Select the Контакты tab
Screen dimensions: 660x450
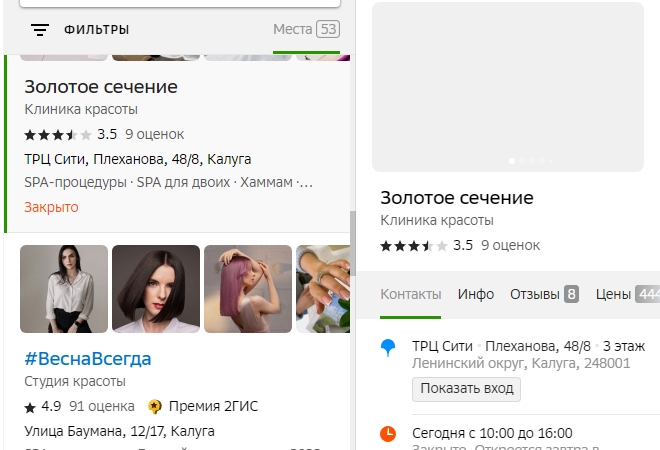click(x=411, y=294)
